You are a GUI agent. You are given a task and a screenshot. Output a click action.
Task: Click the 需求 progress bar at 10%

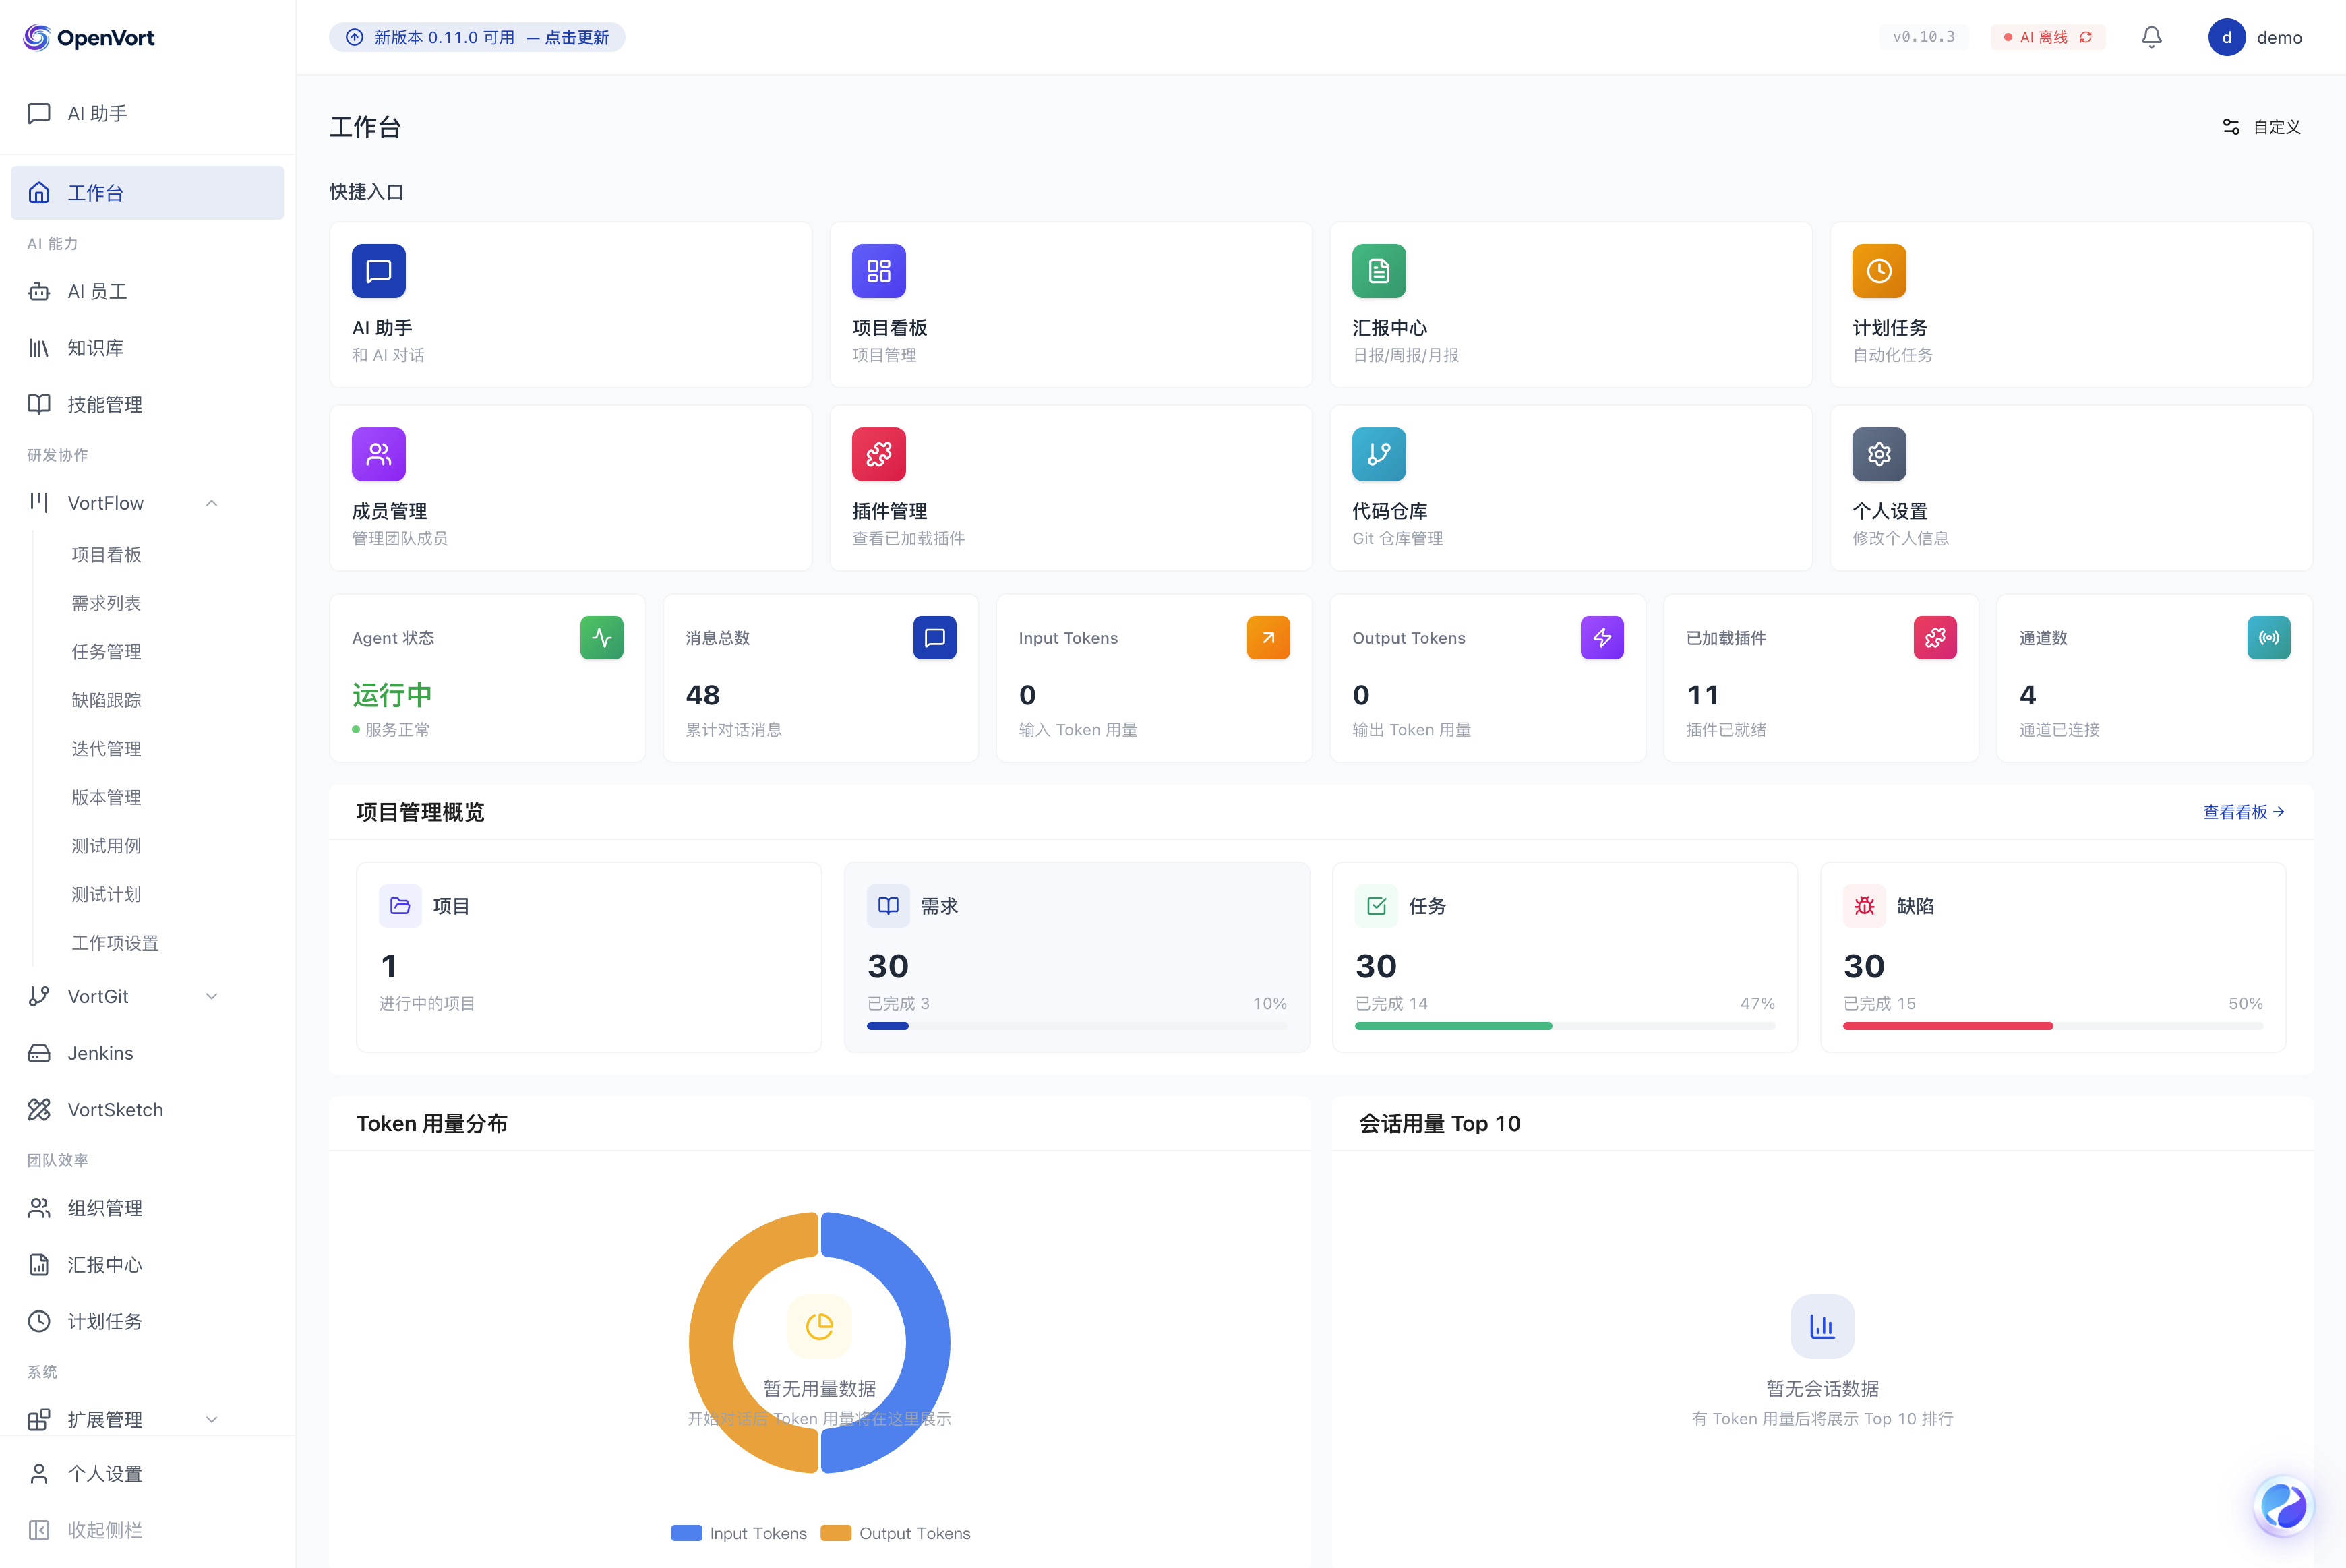click(x=1077, y=1026)
